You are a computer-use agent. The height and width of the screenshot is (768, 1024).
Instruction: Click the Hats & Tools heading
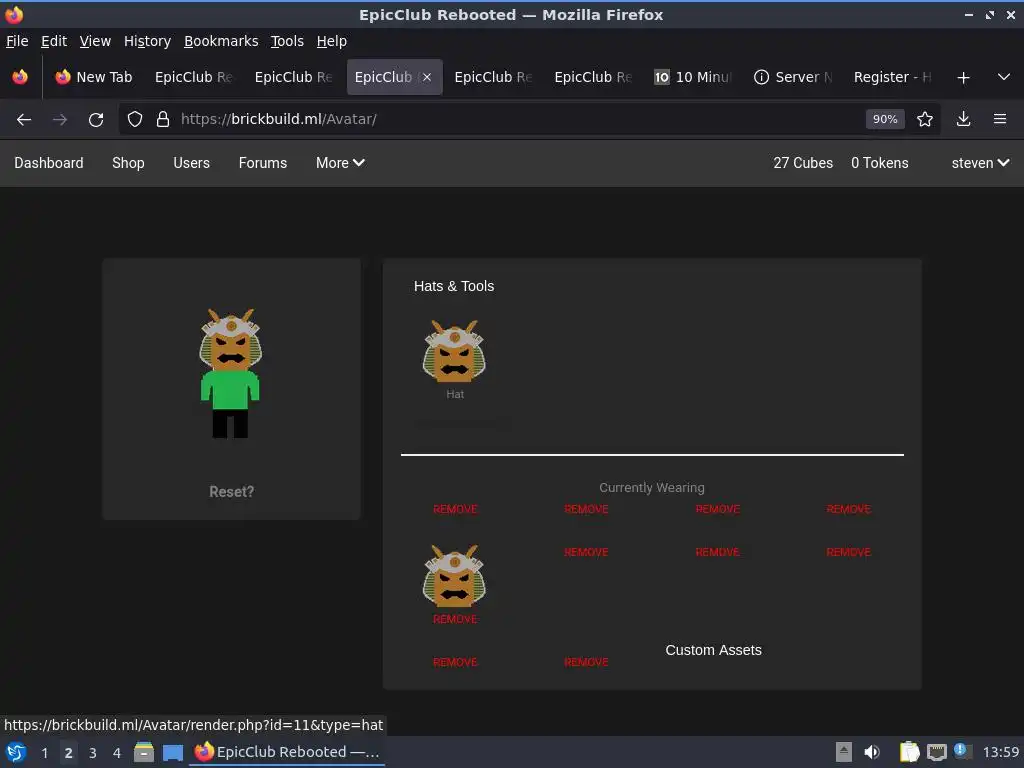tap(454, 286)
